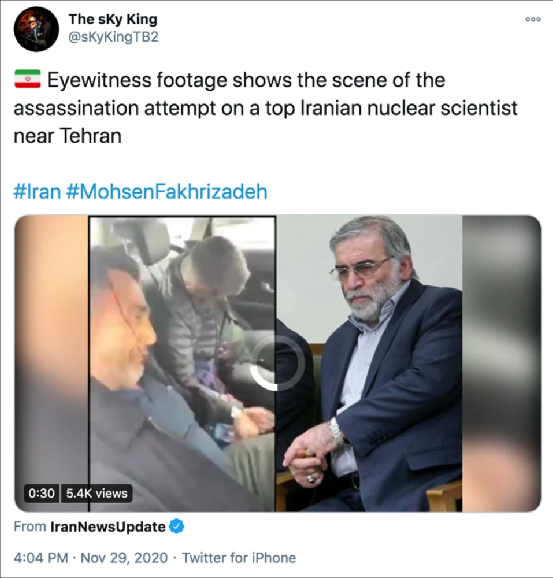This screenshot has height=578, width=553.
Task: Click the seated man in suit photo
Action: click(x=369, y=363)
